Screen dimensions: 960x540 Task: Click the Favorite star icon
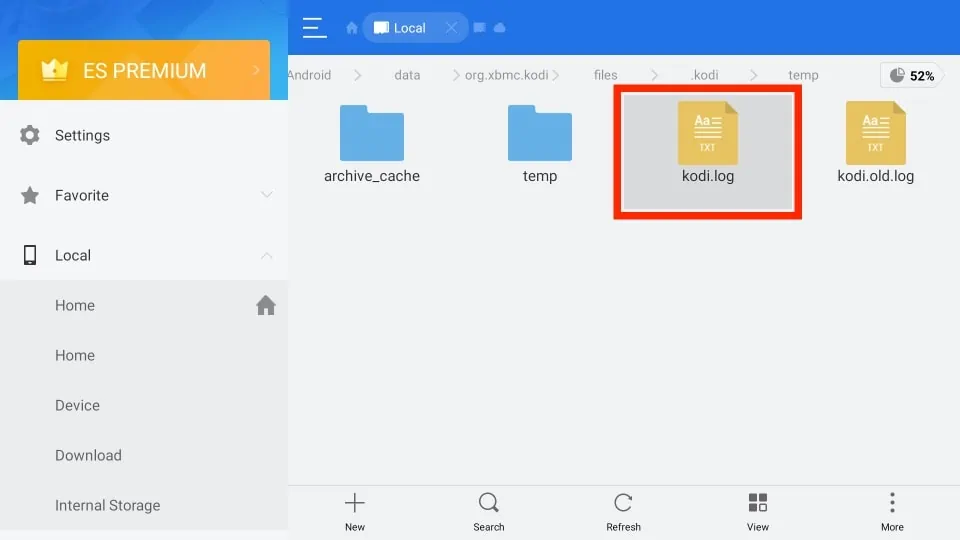point(29,195)
